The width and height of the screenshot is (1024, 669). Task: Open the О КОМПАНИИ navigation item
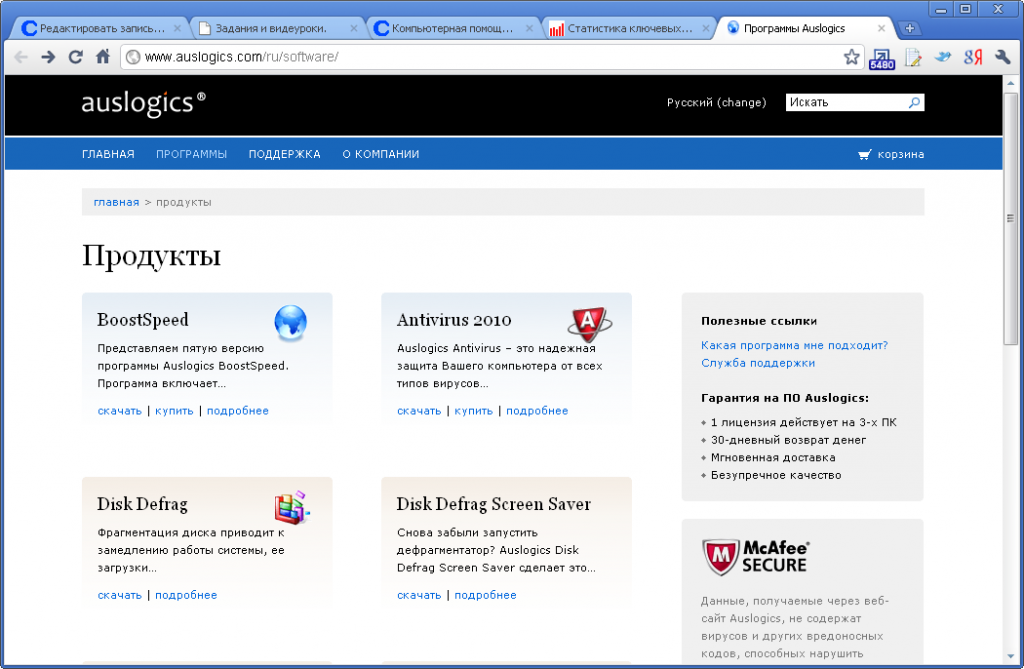(x=381, y=154)
